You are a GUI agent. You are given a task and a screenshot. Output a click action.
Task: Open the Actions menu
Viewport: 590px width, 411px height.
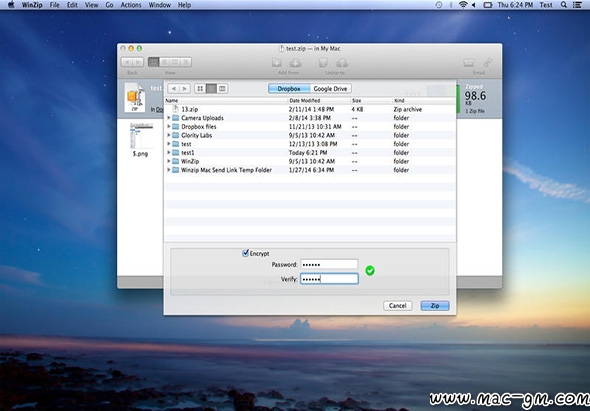pos(131,5)
